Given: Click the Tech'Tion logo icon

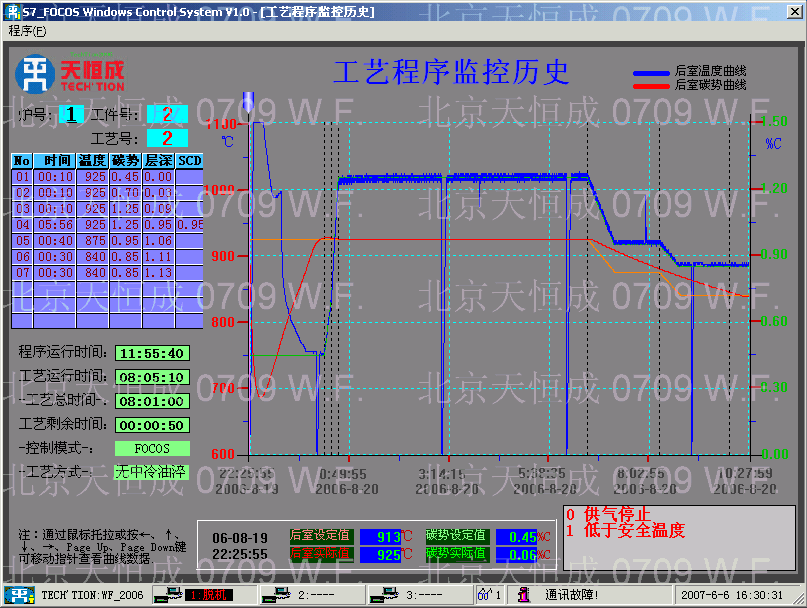Looking at the screenshot, I should click(x=35, y=73).
